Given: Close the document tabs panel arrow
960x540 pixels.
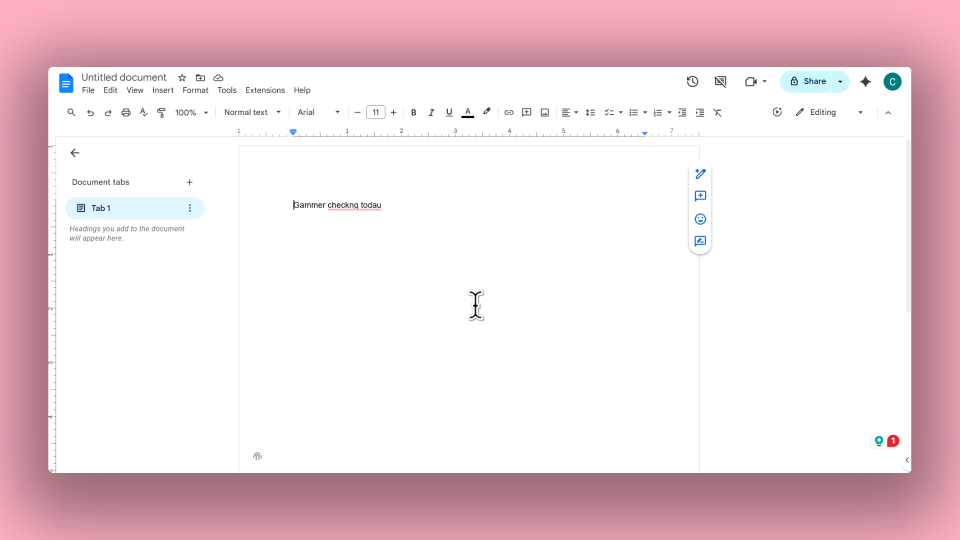Looking at the screenshot, I should tap(75, 153).
